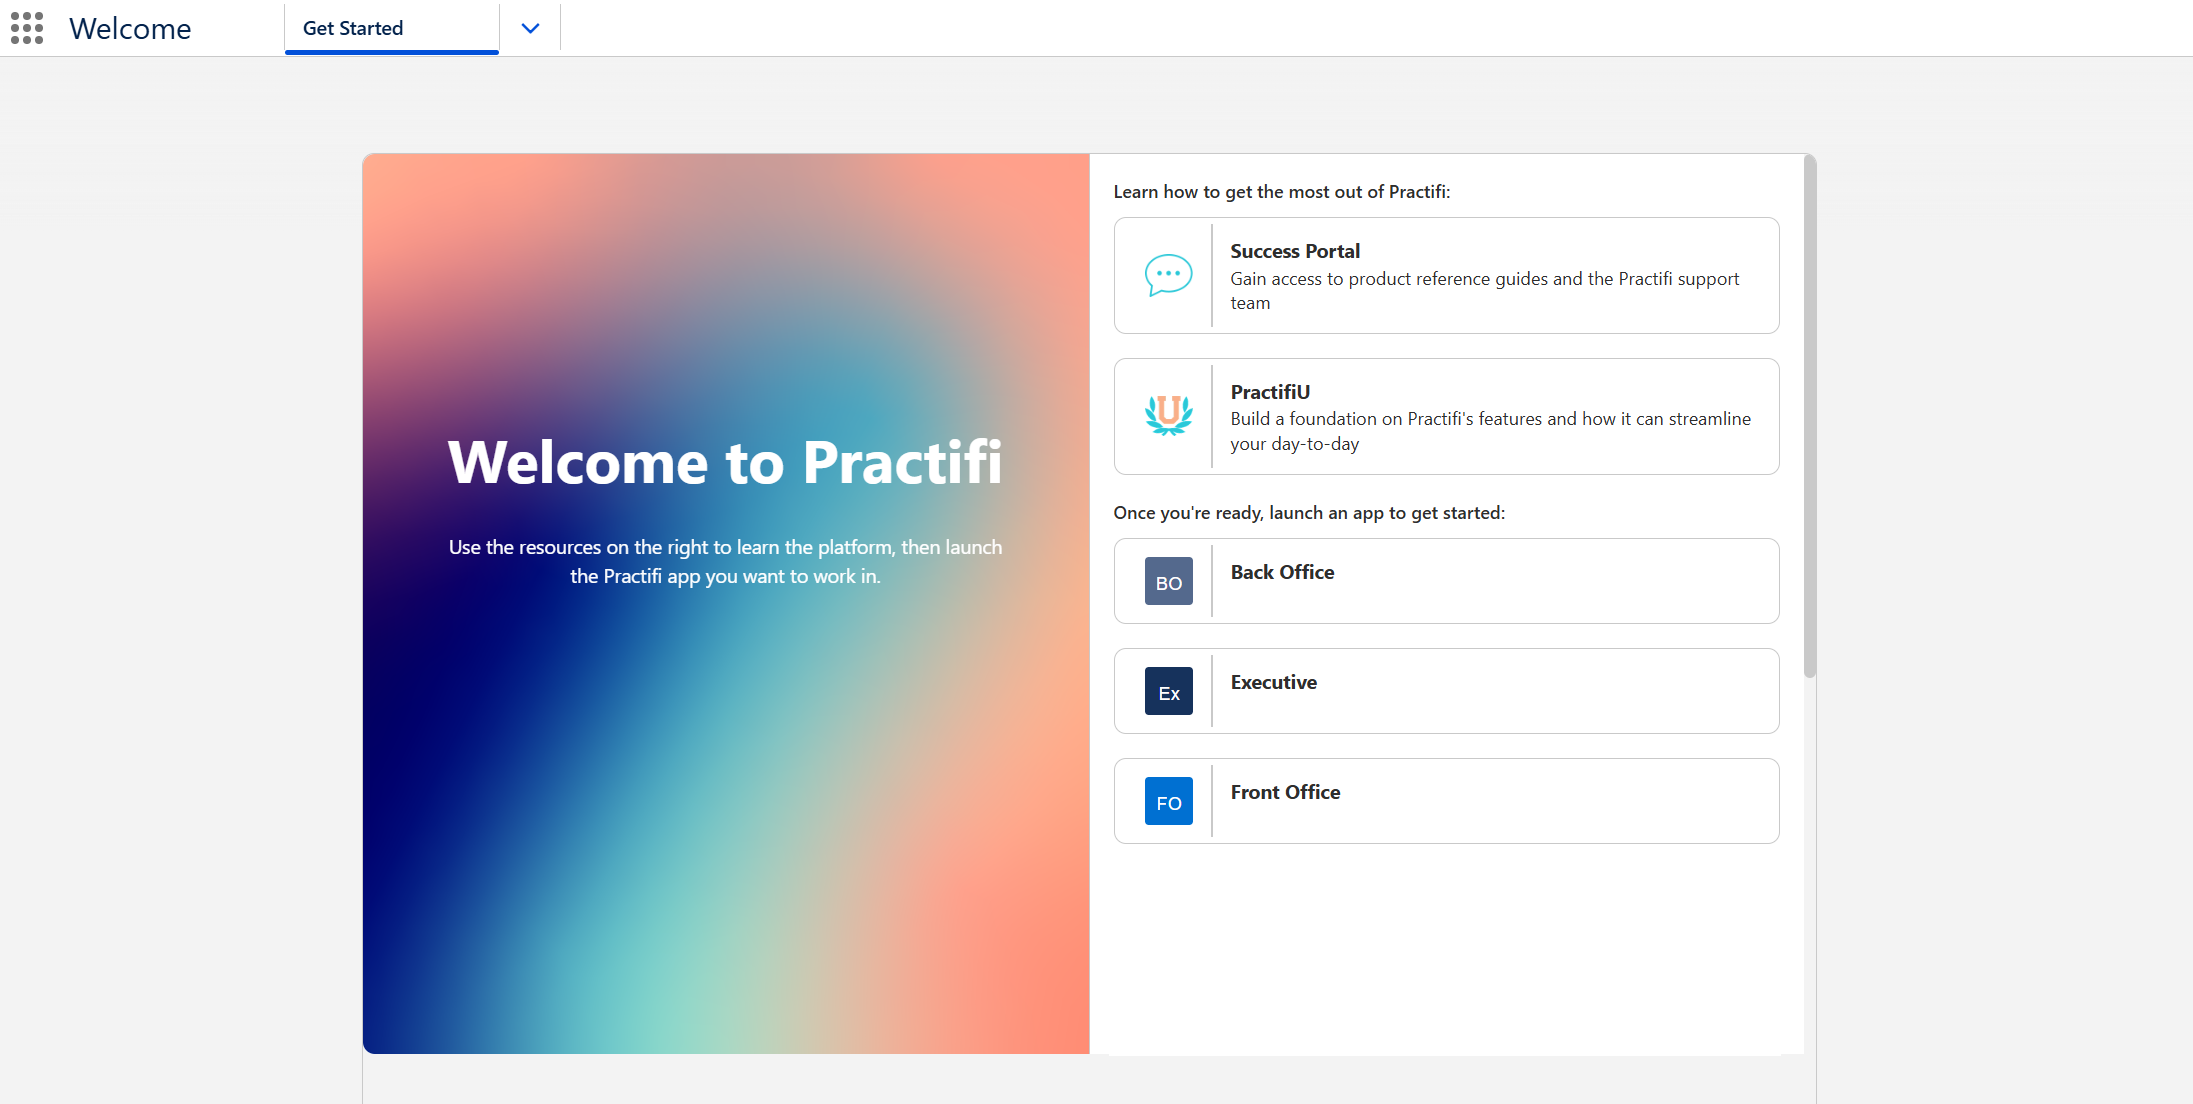Click the Success Portal chat bubble icon

coord(1168,275)
